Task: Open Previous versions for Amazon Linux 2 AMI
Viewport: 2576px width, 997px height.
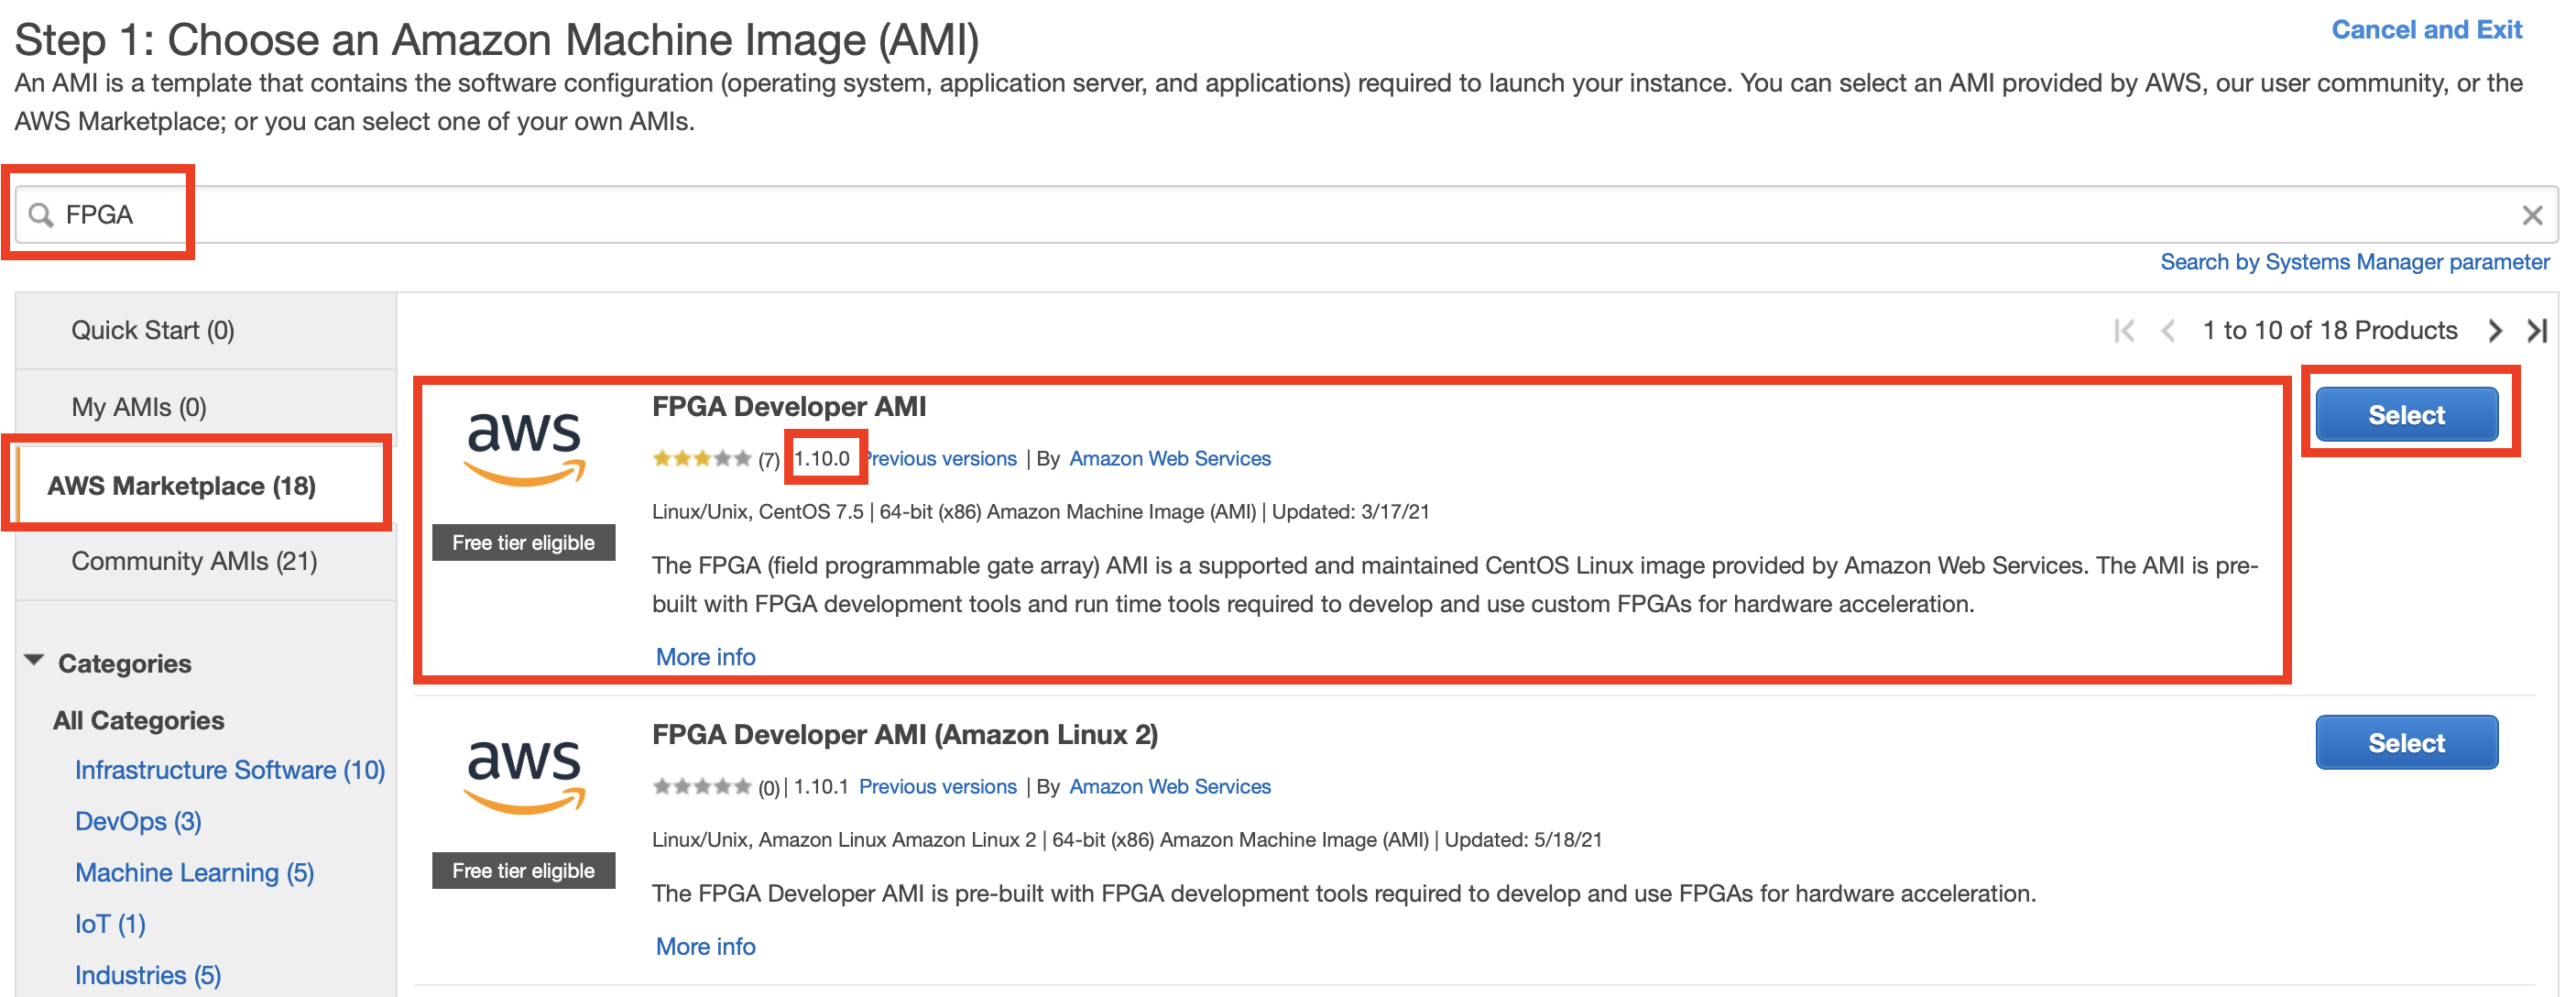Action: tap(937, 787)
